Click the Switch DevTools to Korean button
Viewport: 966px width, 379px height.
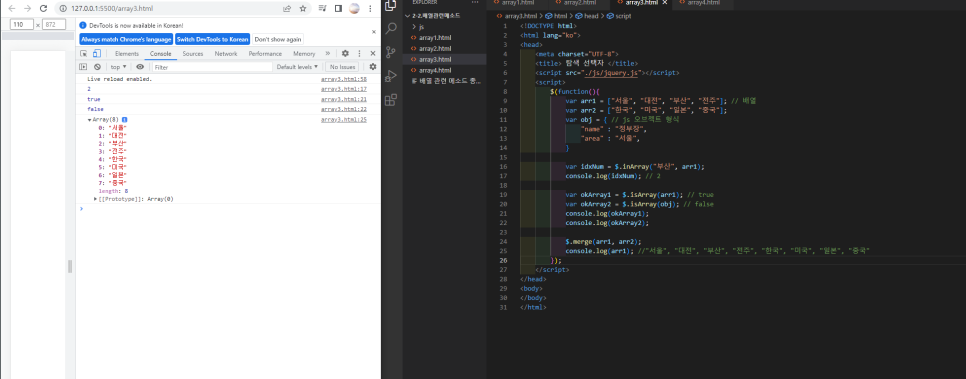point(213,39)
